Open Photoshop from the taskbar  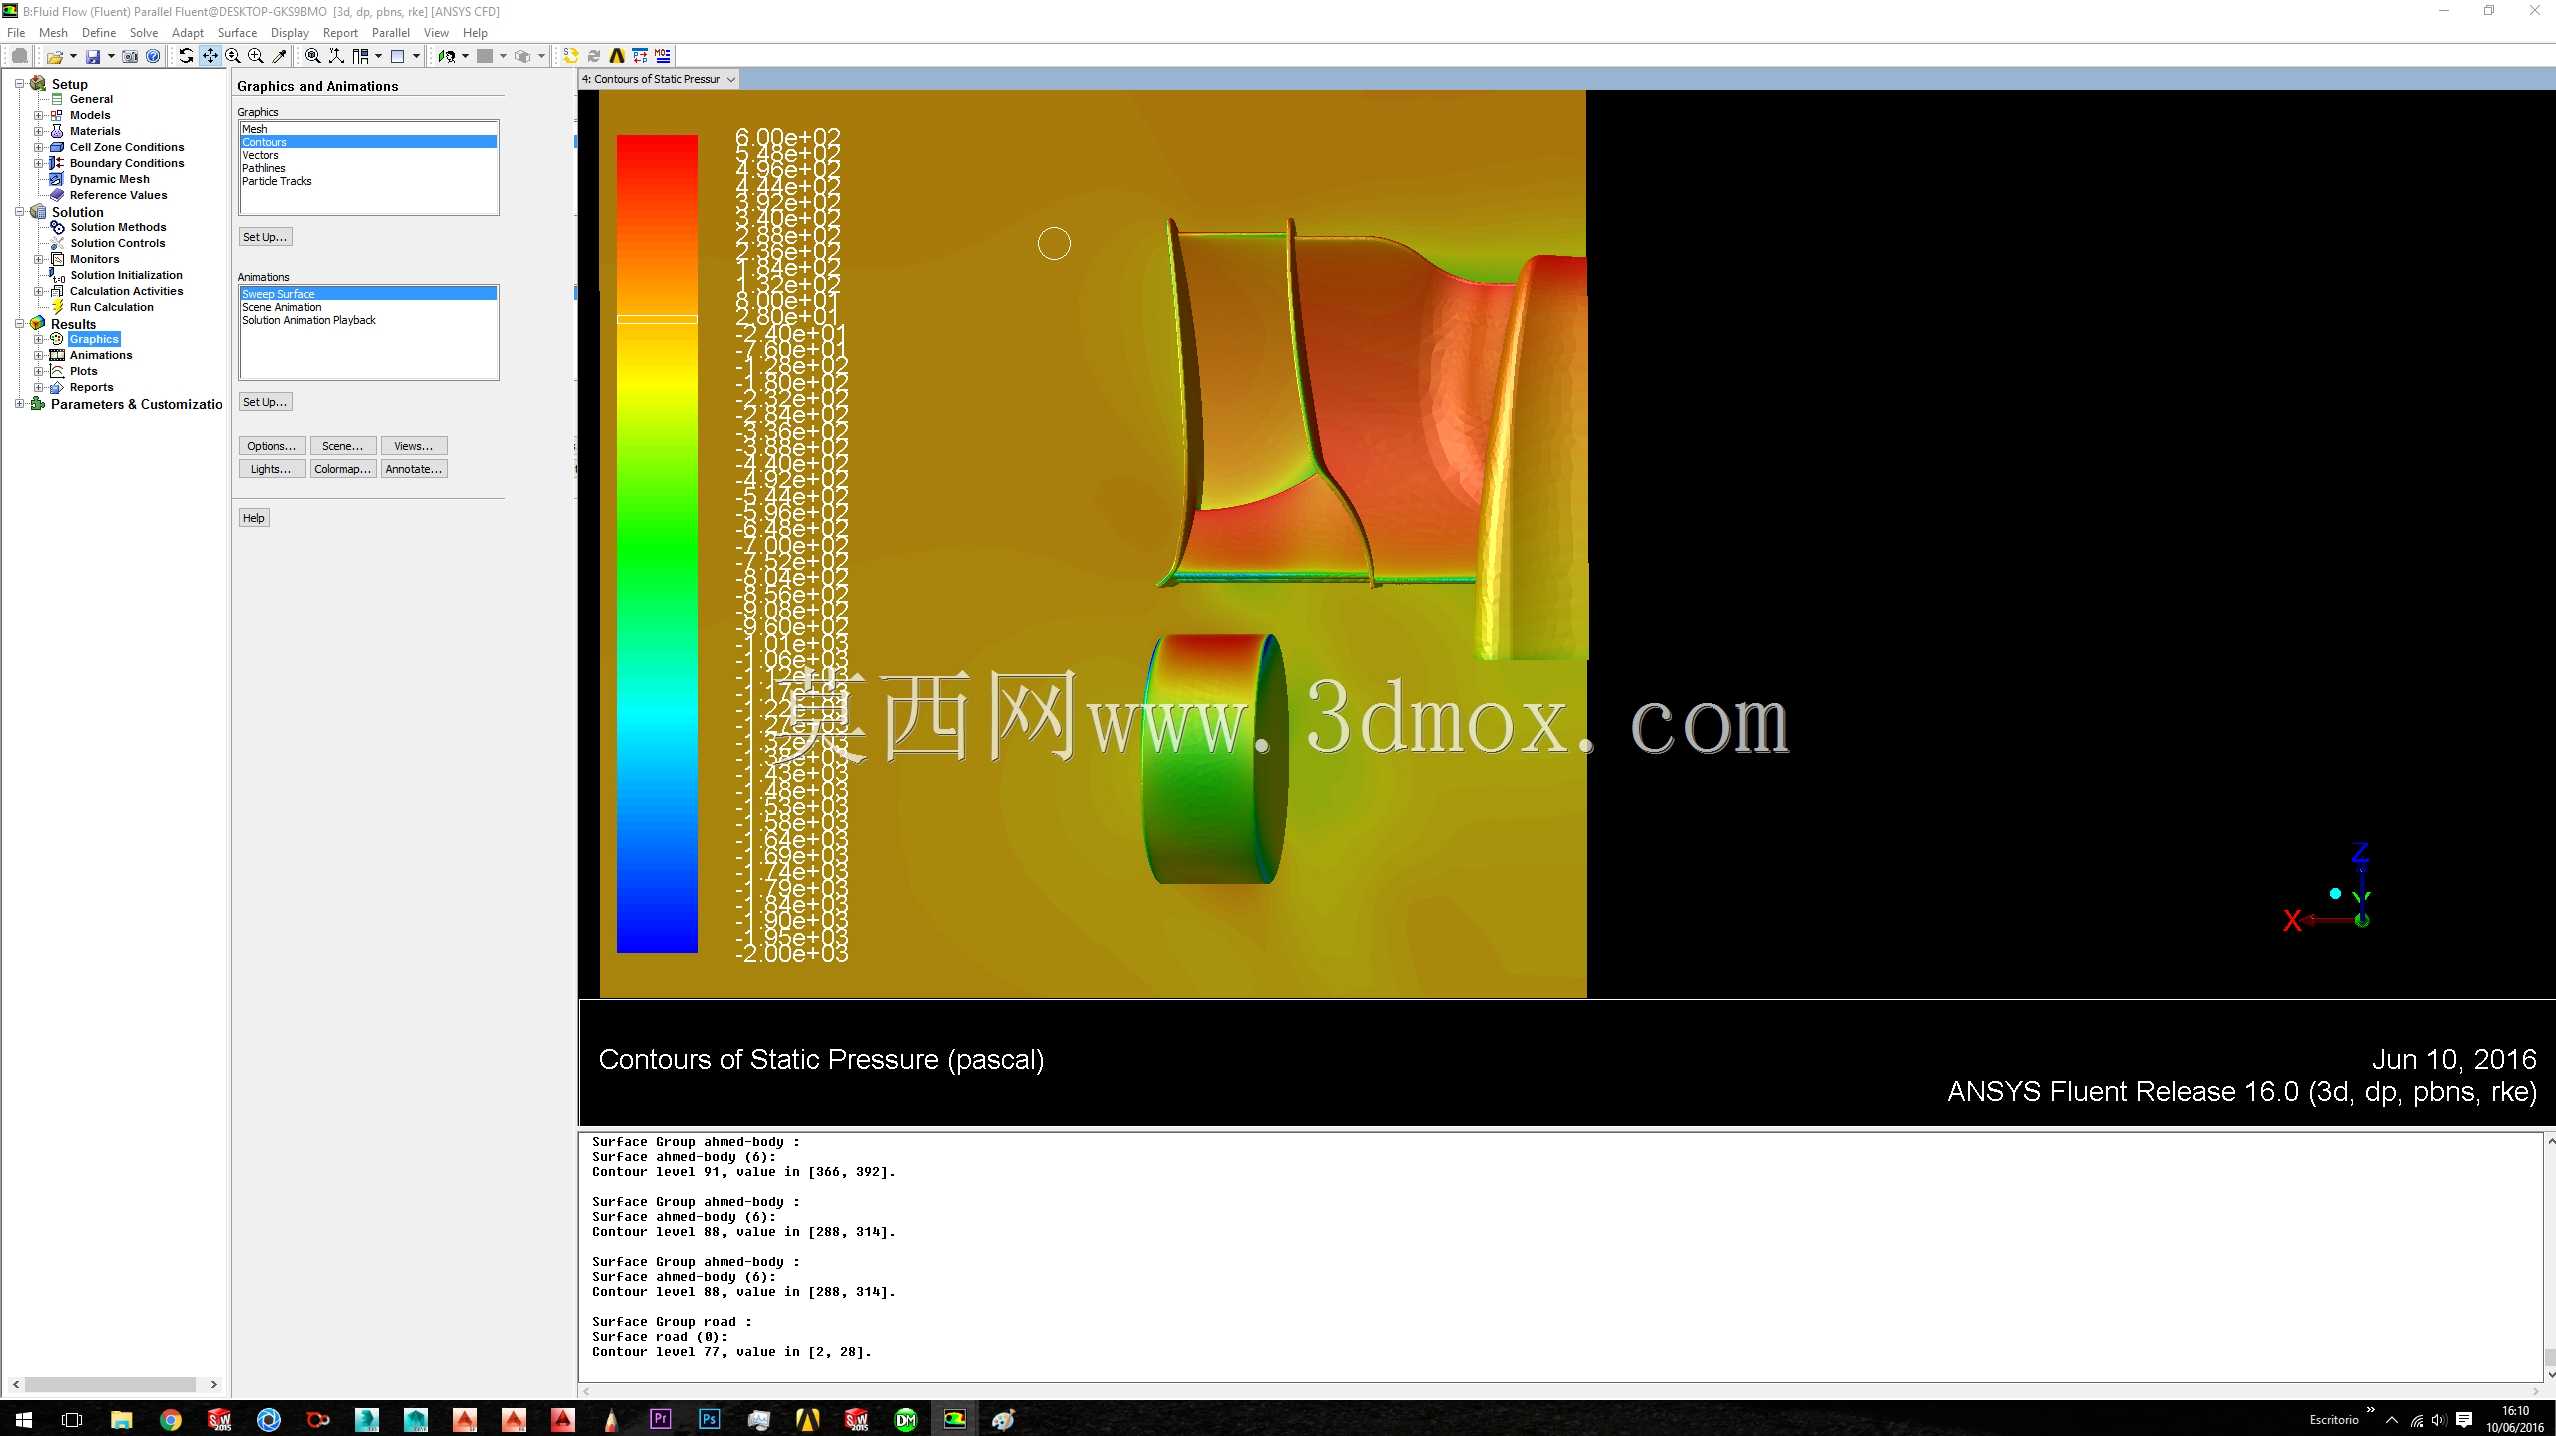(710, 1419)
